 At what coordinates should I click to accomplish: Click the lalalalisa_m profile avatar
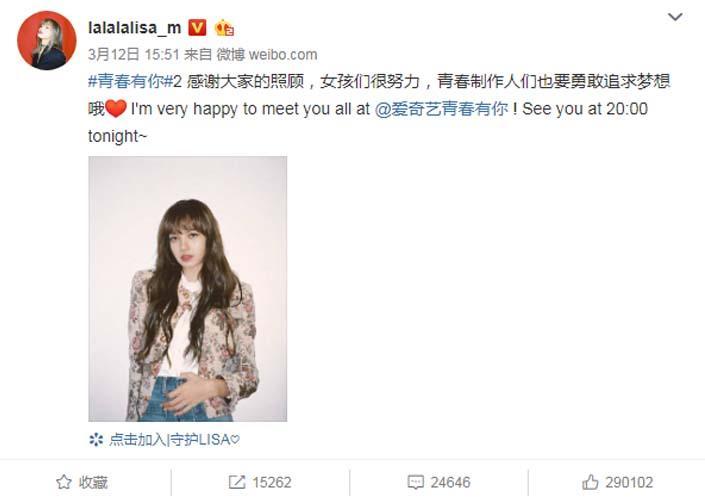47,40
